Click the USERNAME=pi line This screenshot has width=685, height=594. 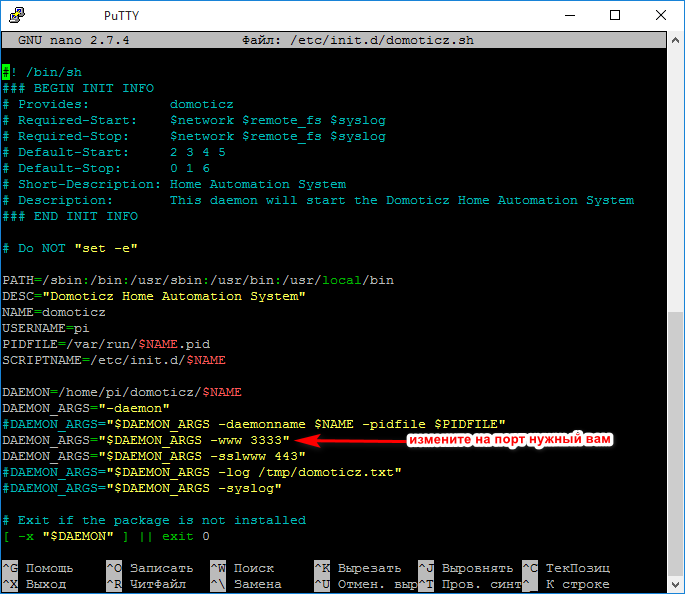coord(46,328)
